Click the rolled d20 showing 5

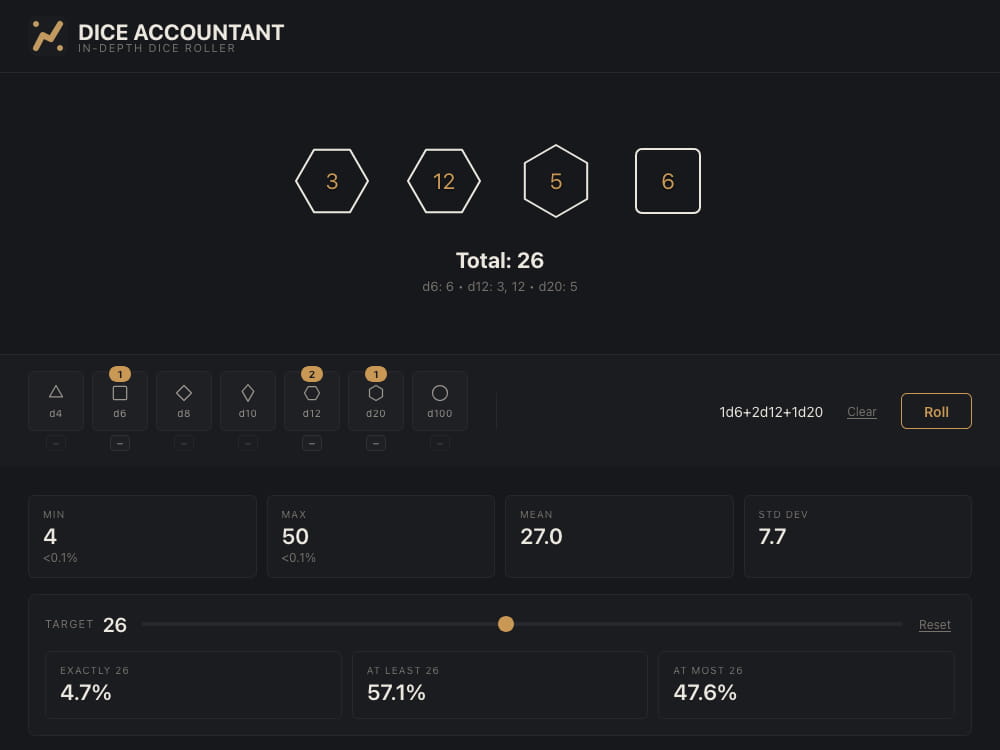(556, 181)
